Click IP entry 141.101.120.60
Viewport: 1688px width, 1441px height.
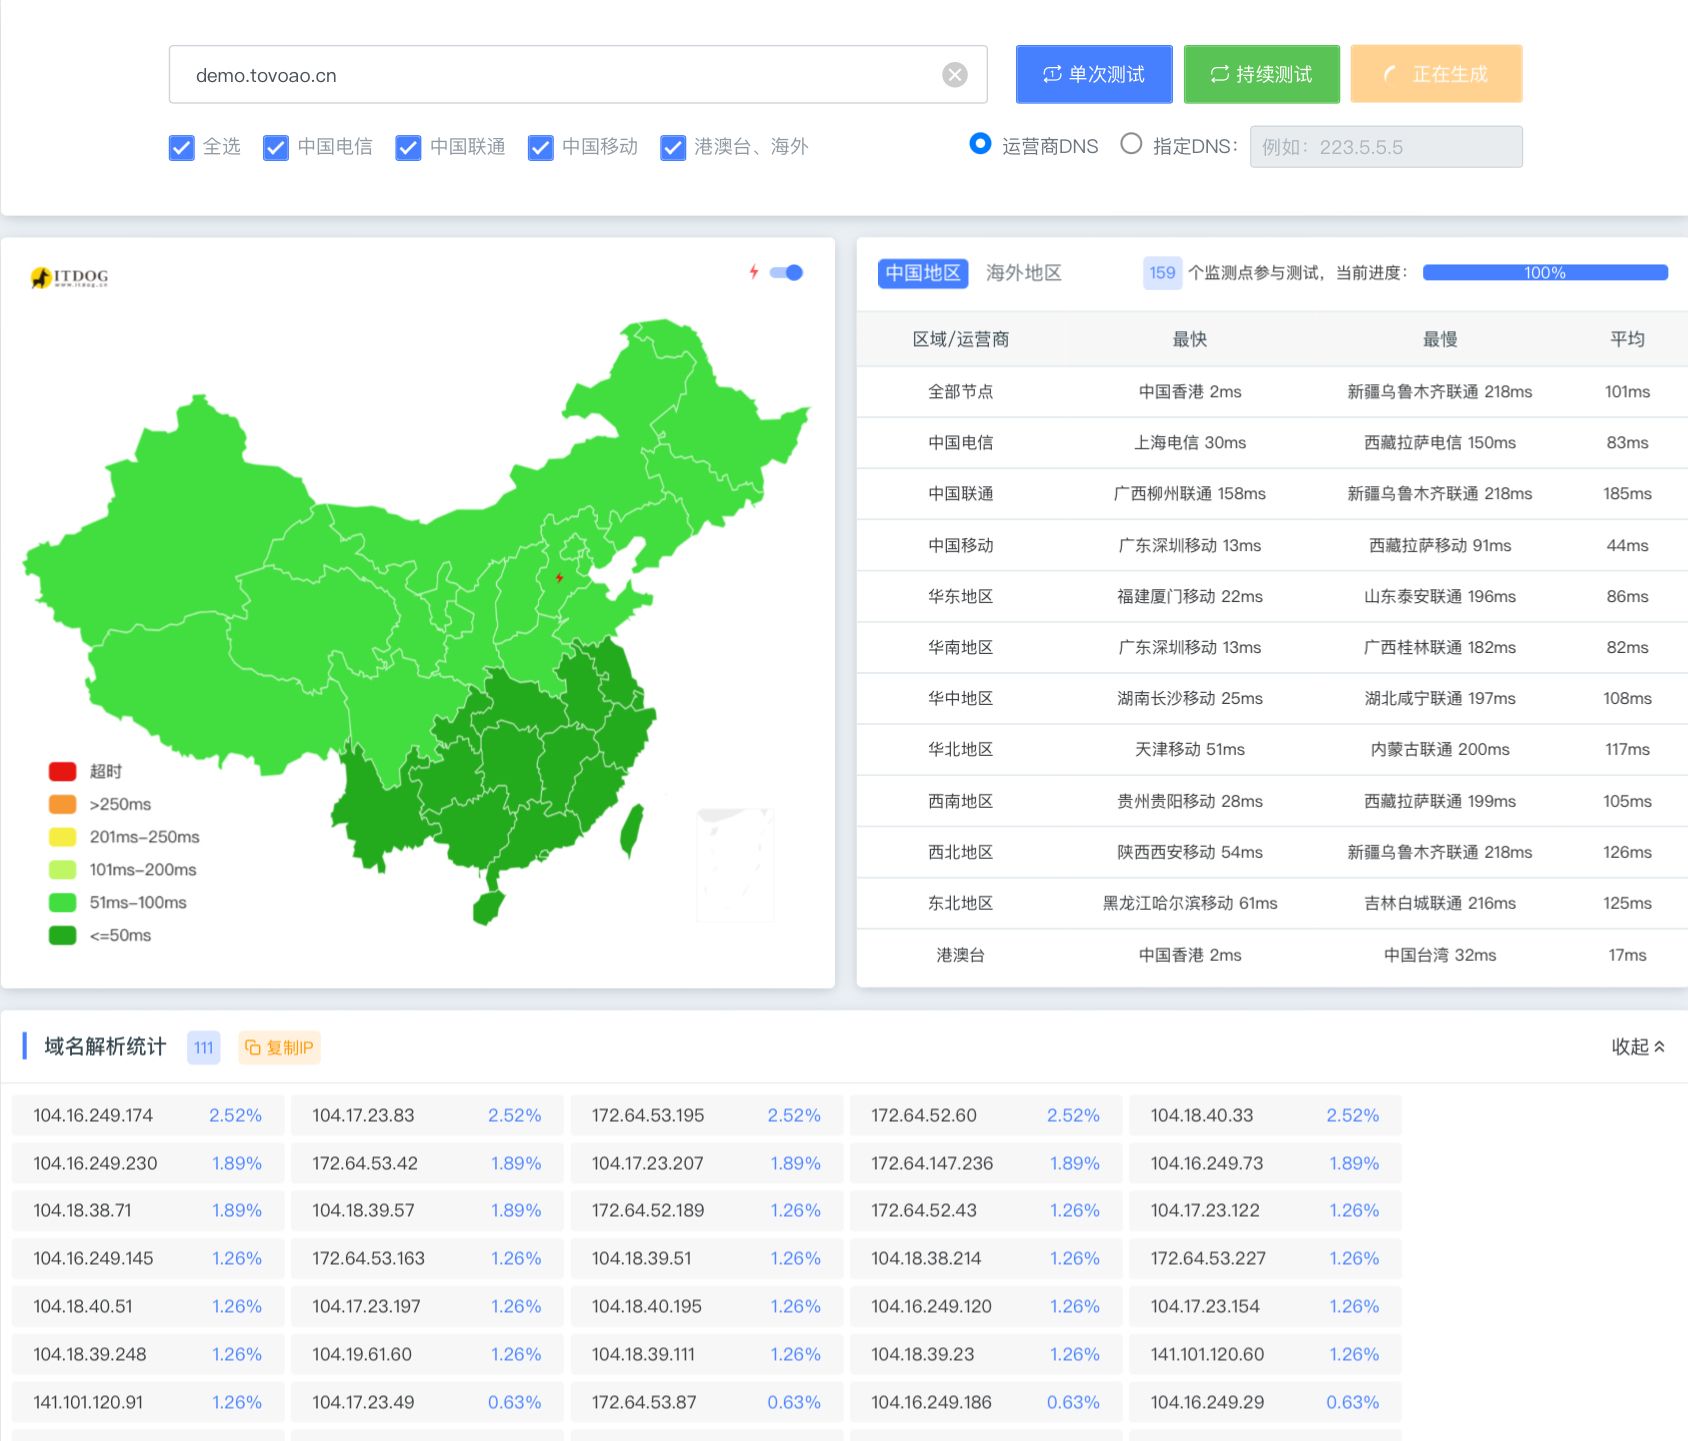(x=1265, y=1355)
